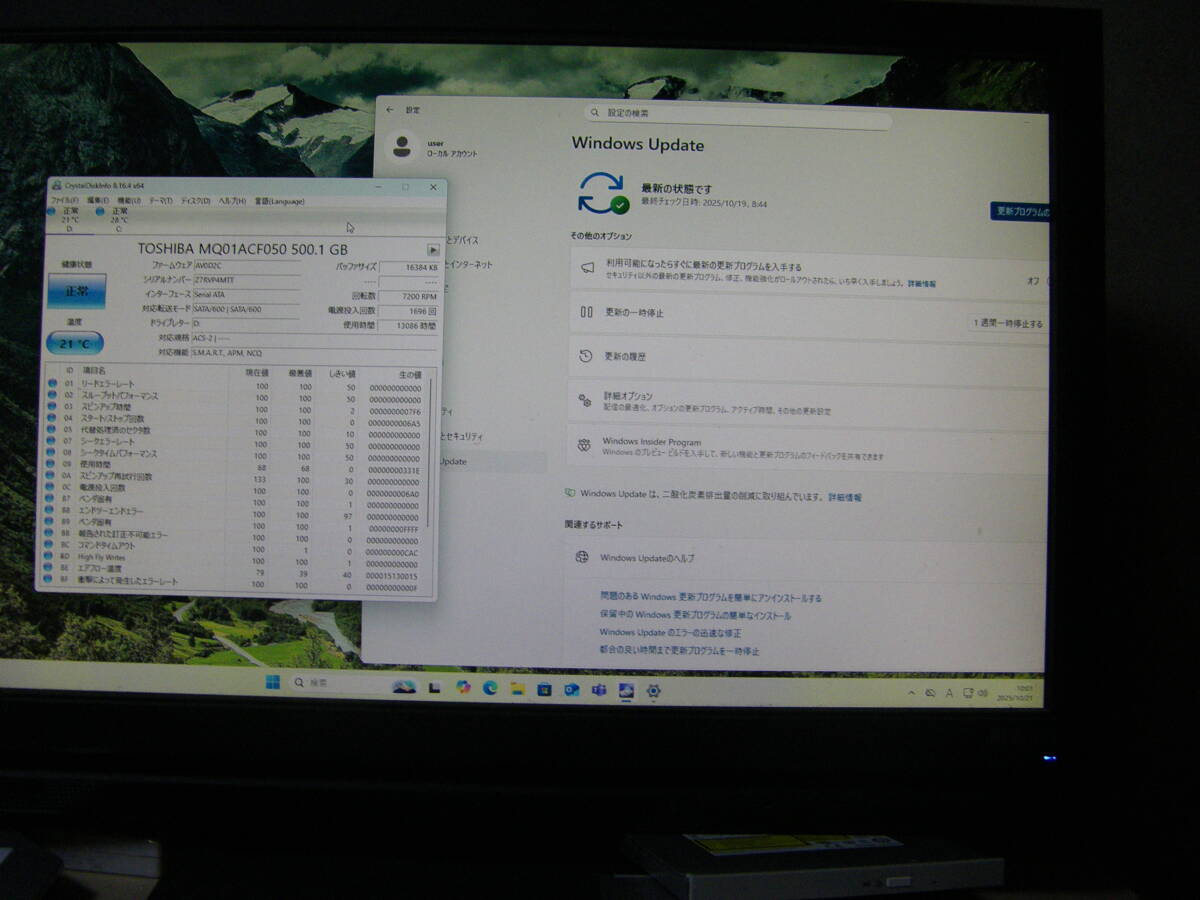Click the blue 正常 health status button
The image size is (1200, 900).
click(76, 292)
